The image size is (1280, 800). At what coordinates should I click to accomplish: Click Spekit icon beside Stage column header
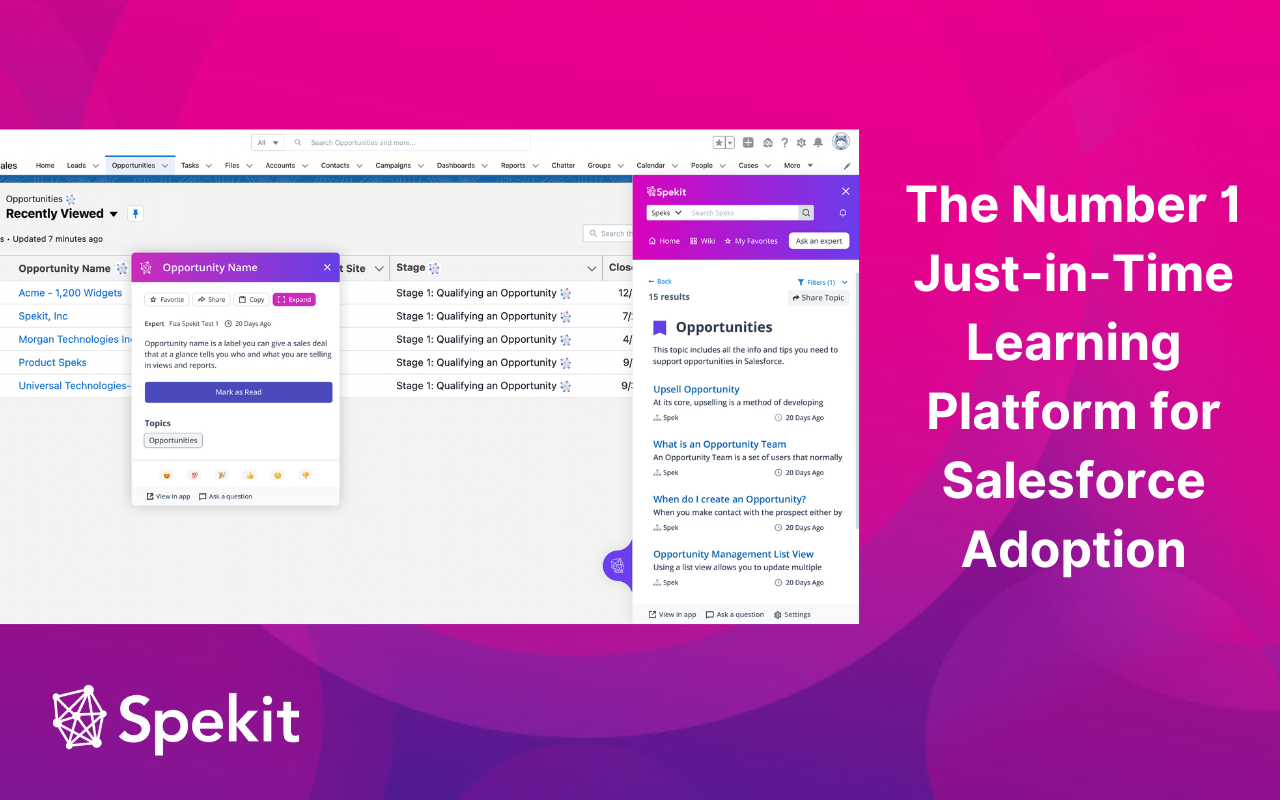click(434, 268)
